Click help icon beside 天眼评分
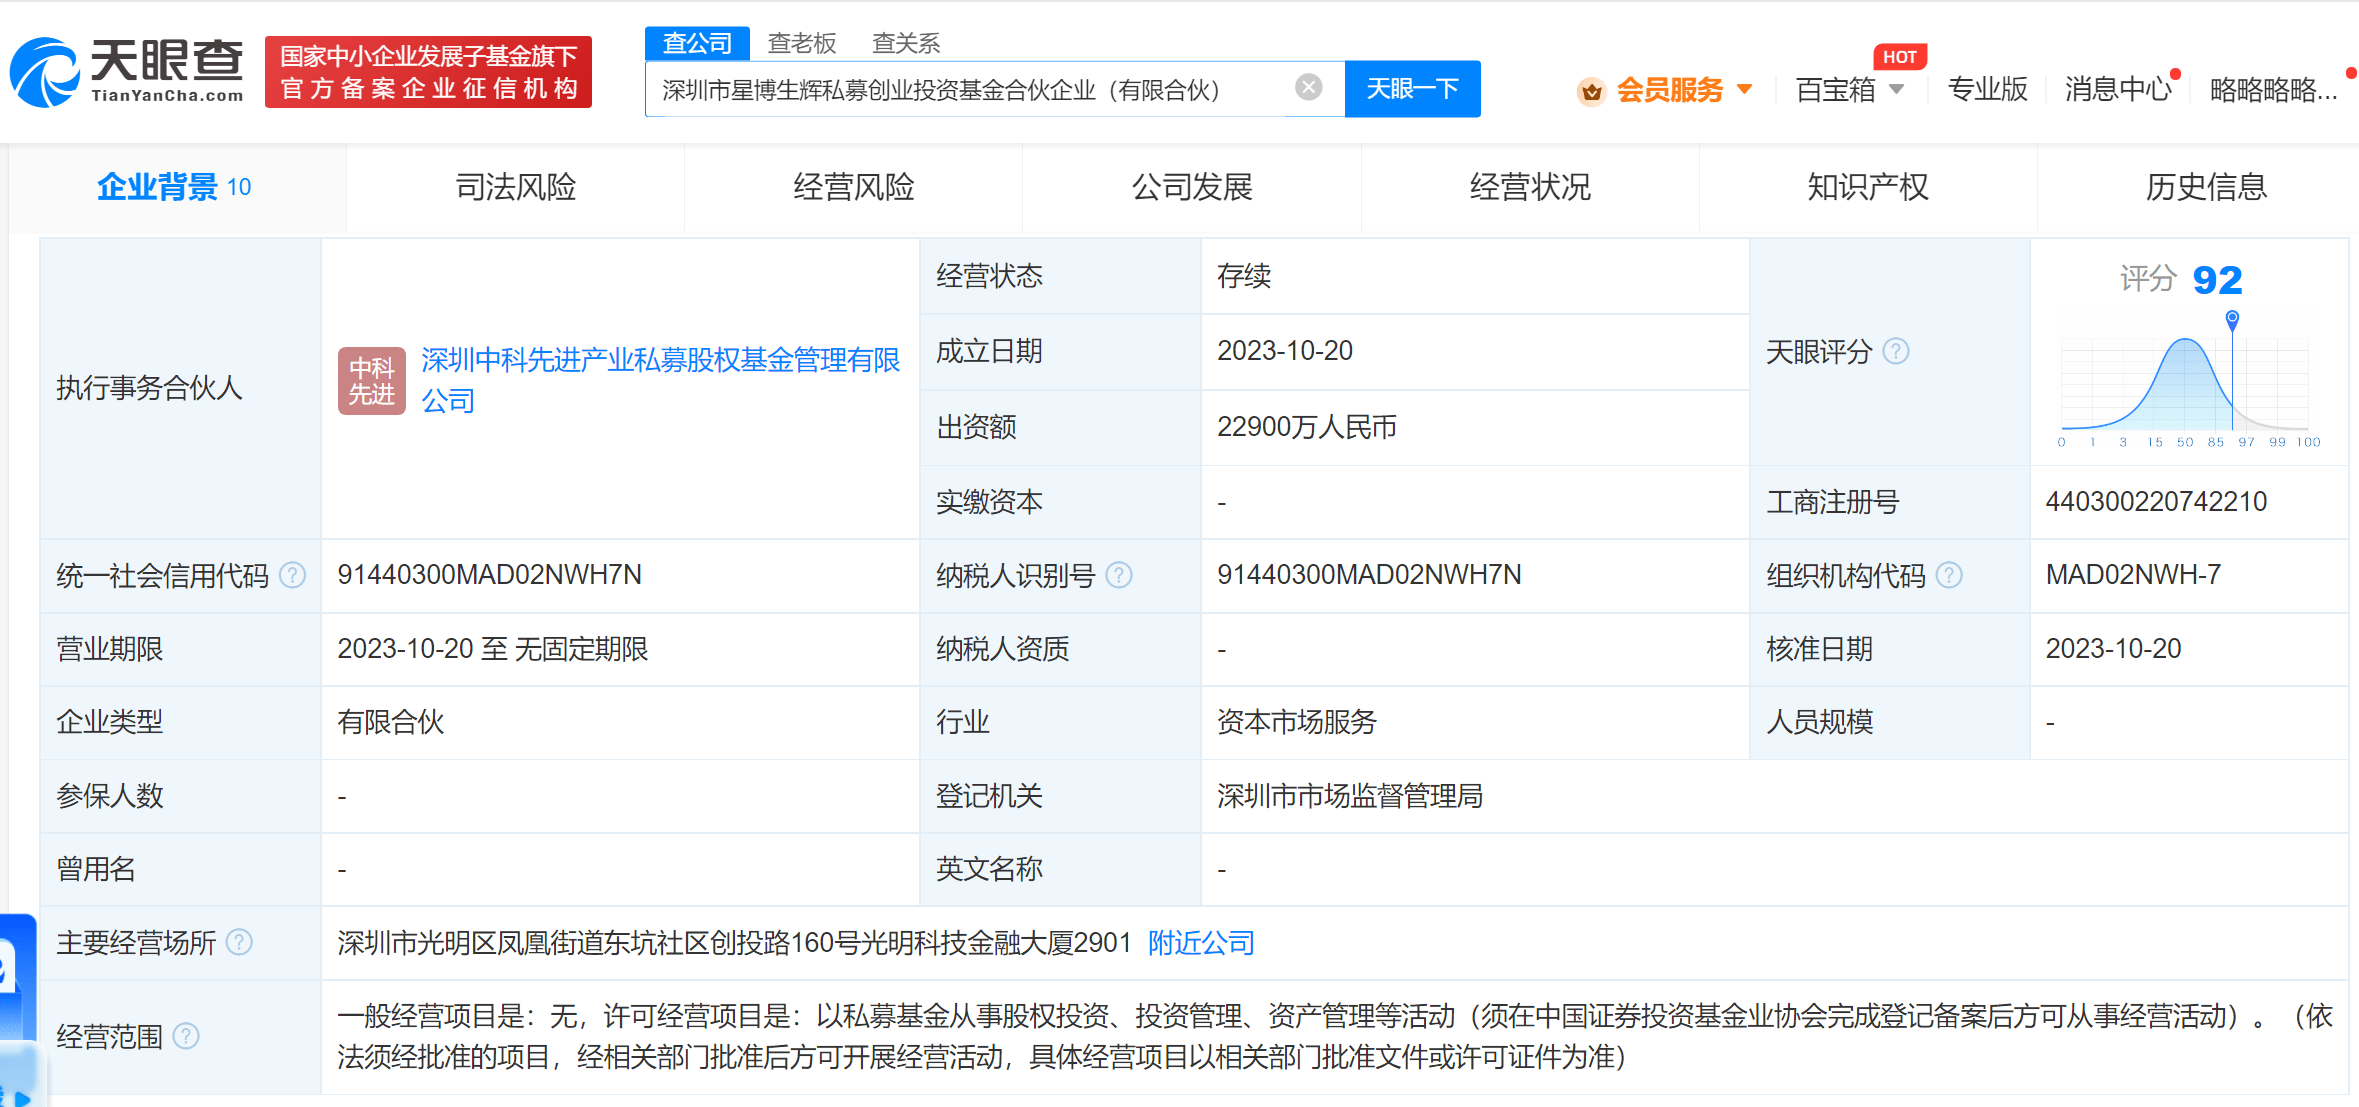The image size is (2359, 1107). 1896,351
